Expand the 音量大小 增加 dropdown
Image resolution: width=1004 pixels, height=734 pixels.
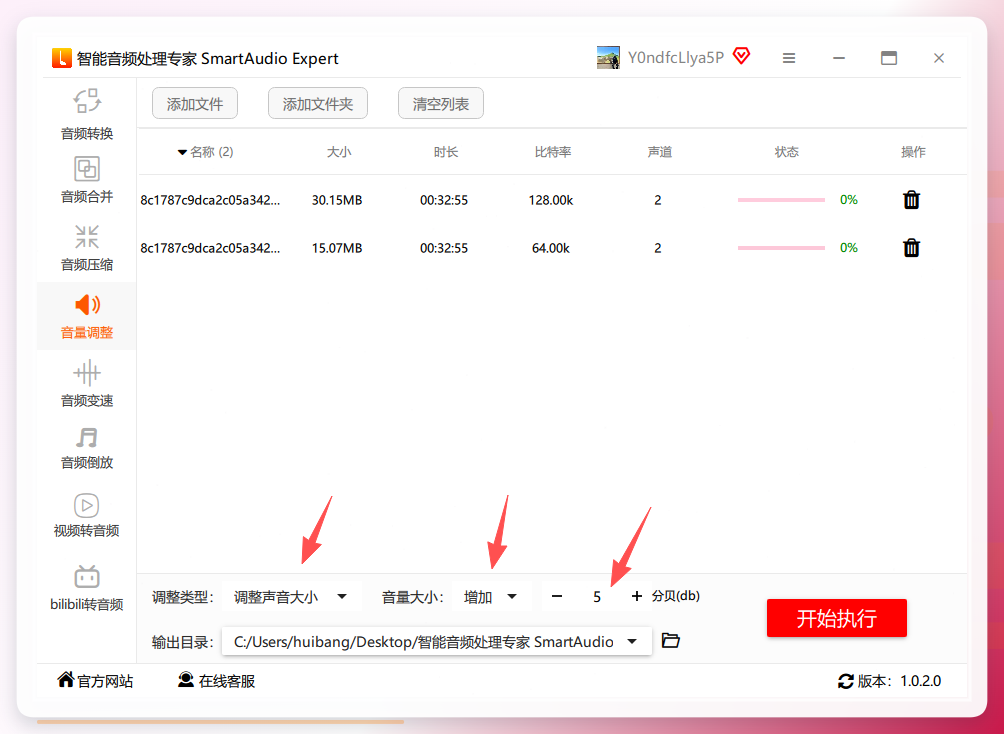491,597
